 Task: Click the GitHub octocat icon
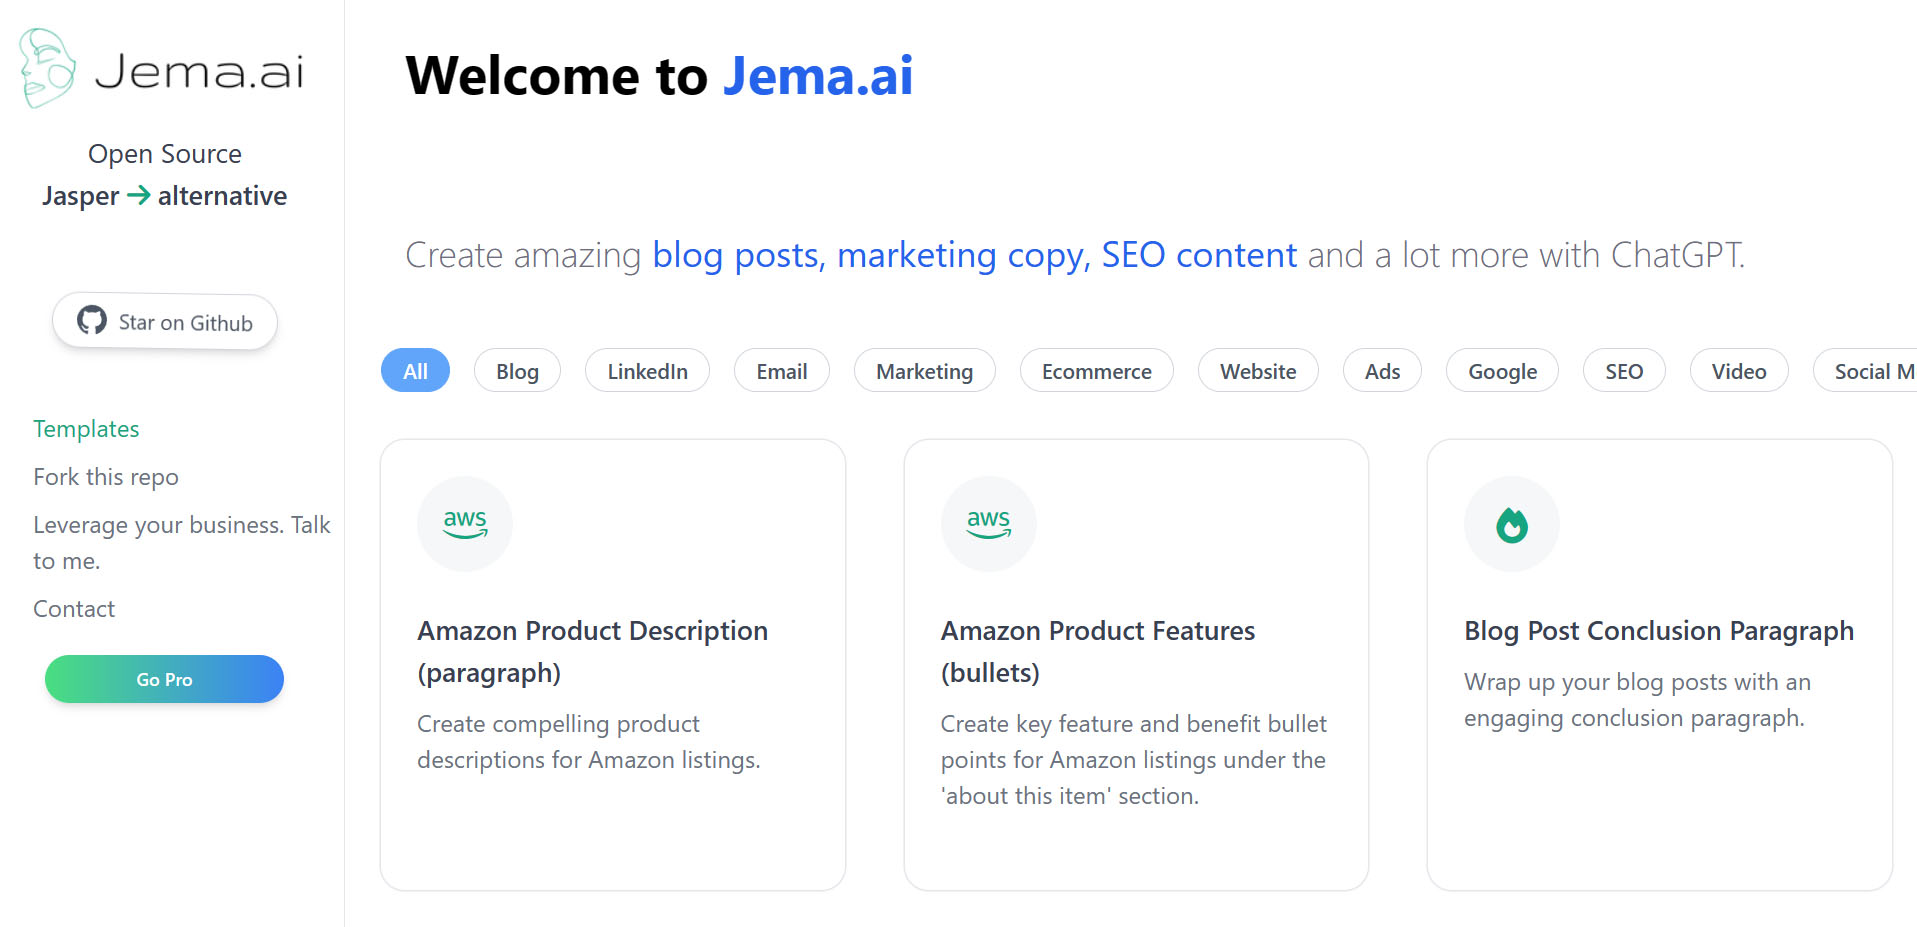[x=92, y=321]
